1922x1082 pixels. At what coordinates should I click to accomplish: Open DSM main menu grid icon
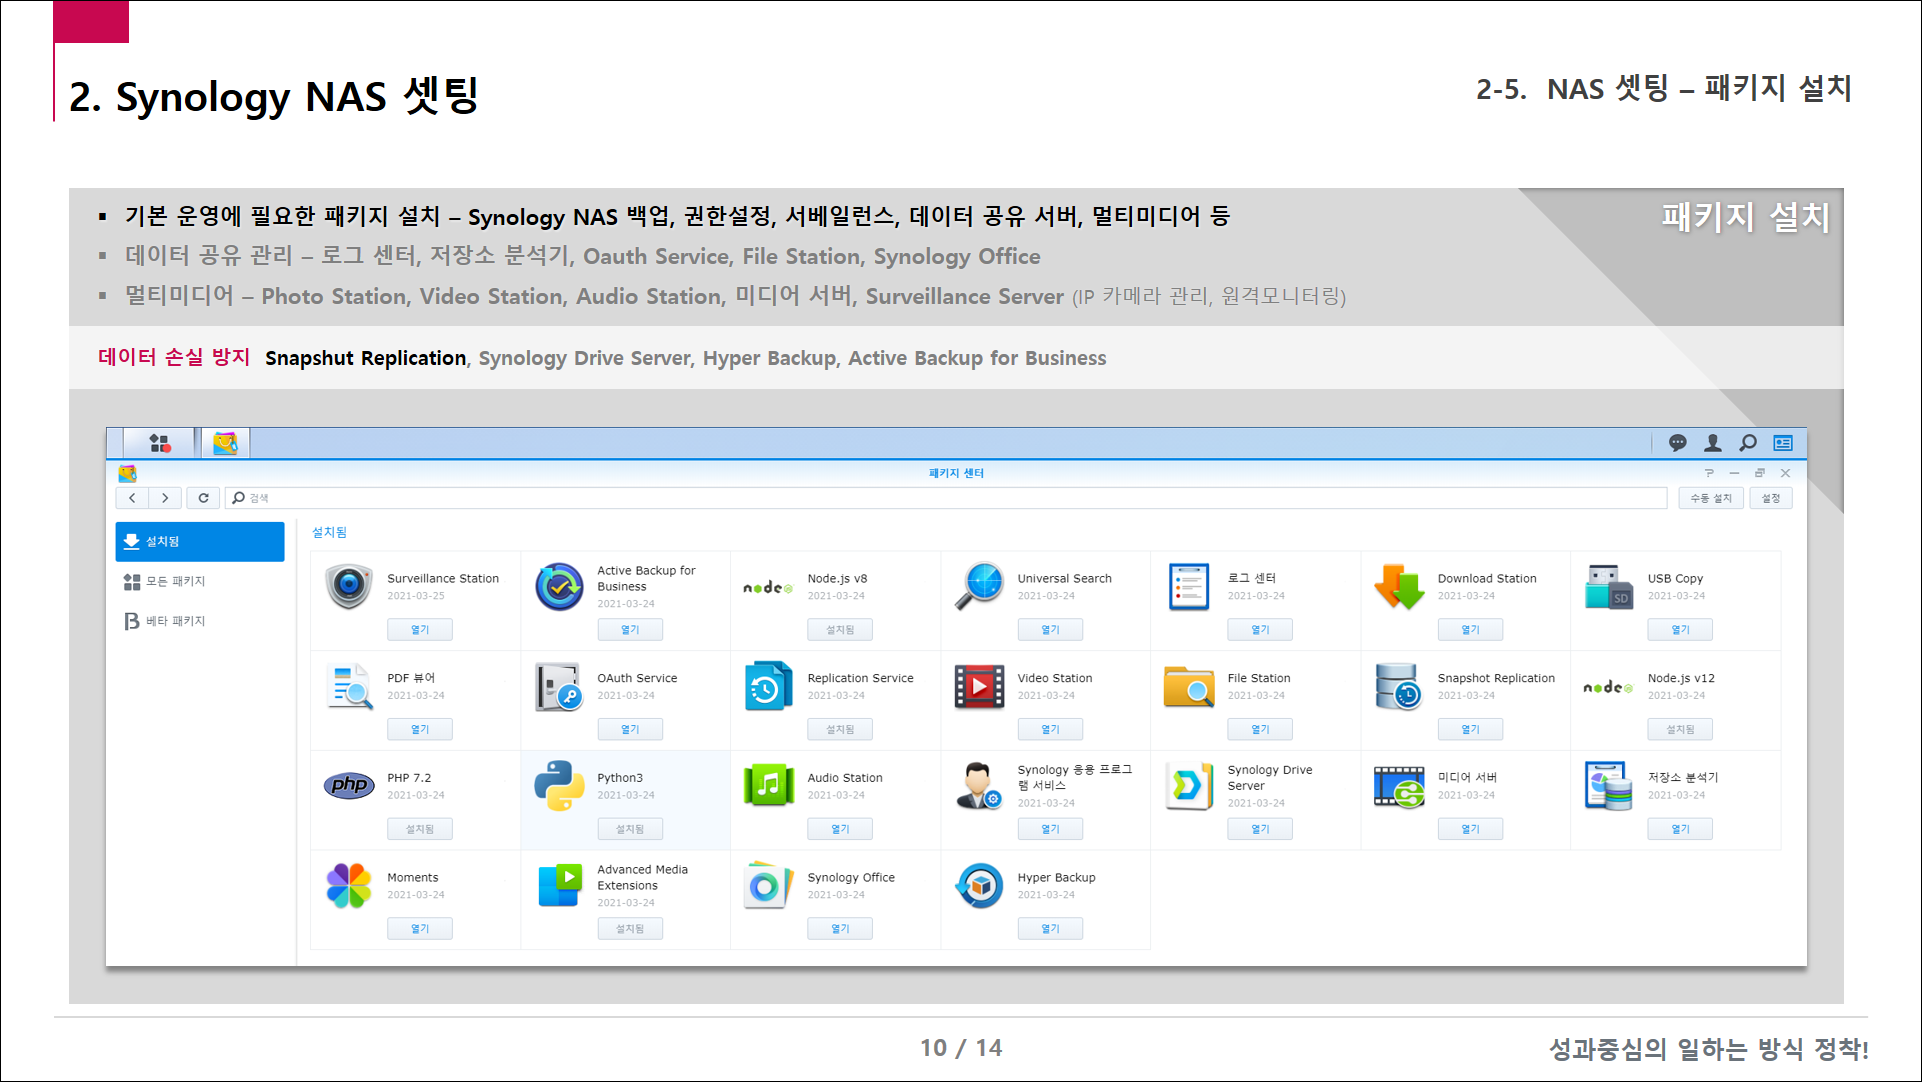point(160,442)
